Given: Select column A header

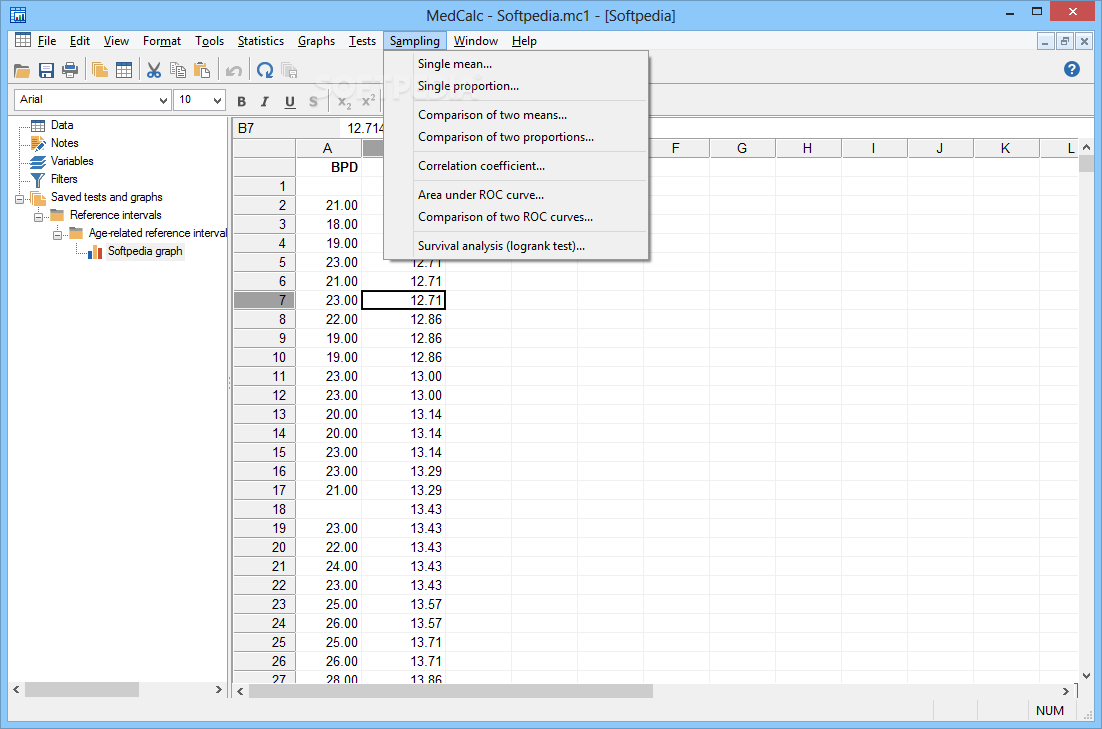Looking at the screenshot, I should point(328,148).
